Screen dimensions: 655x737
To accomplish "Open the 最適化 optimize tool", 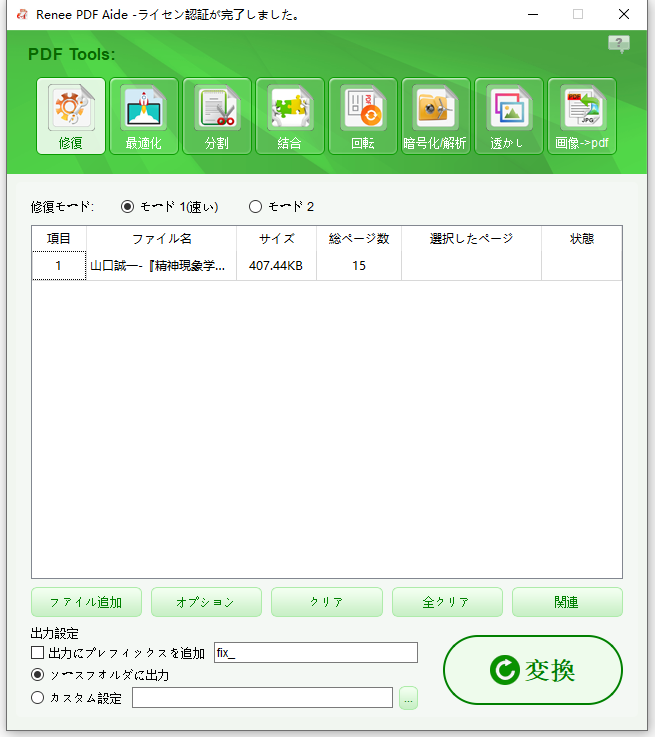I will 144,116.
